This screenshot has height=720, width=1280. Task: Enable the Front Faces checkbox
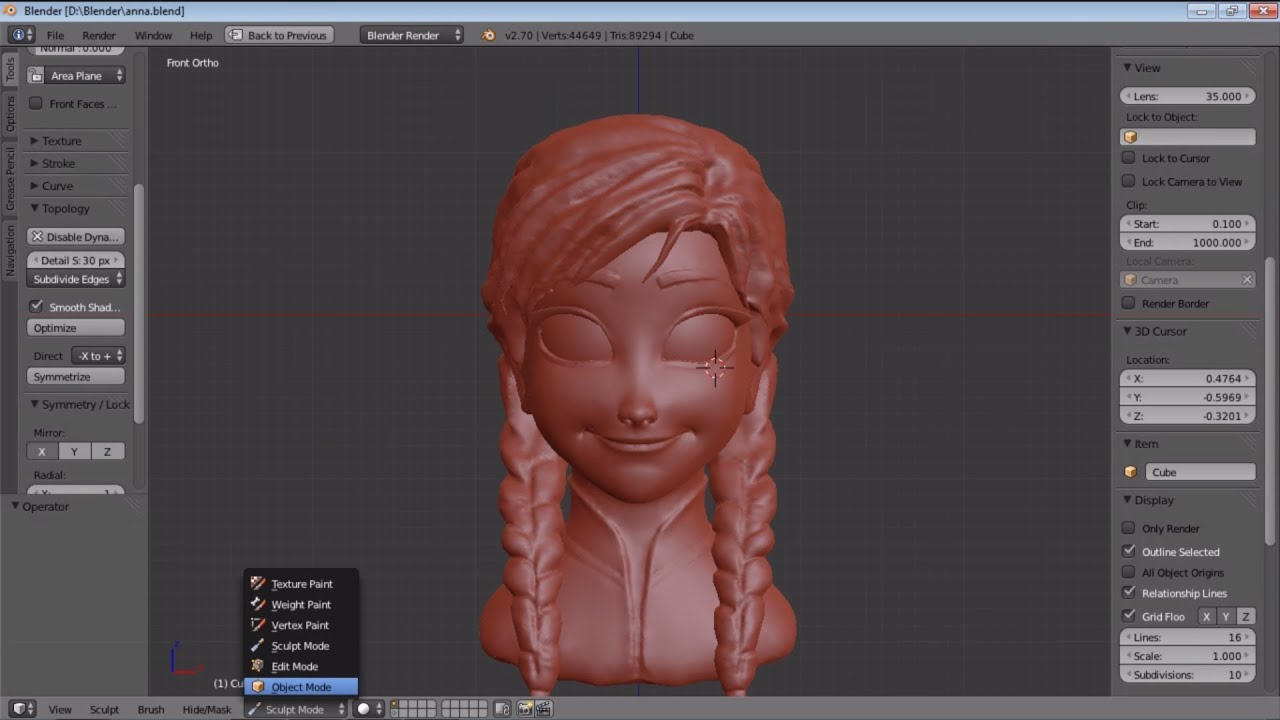36,103
